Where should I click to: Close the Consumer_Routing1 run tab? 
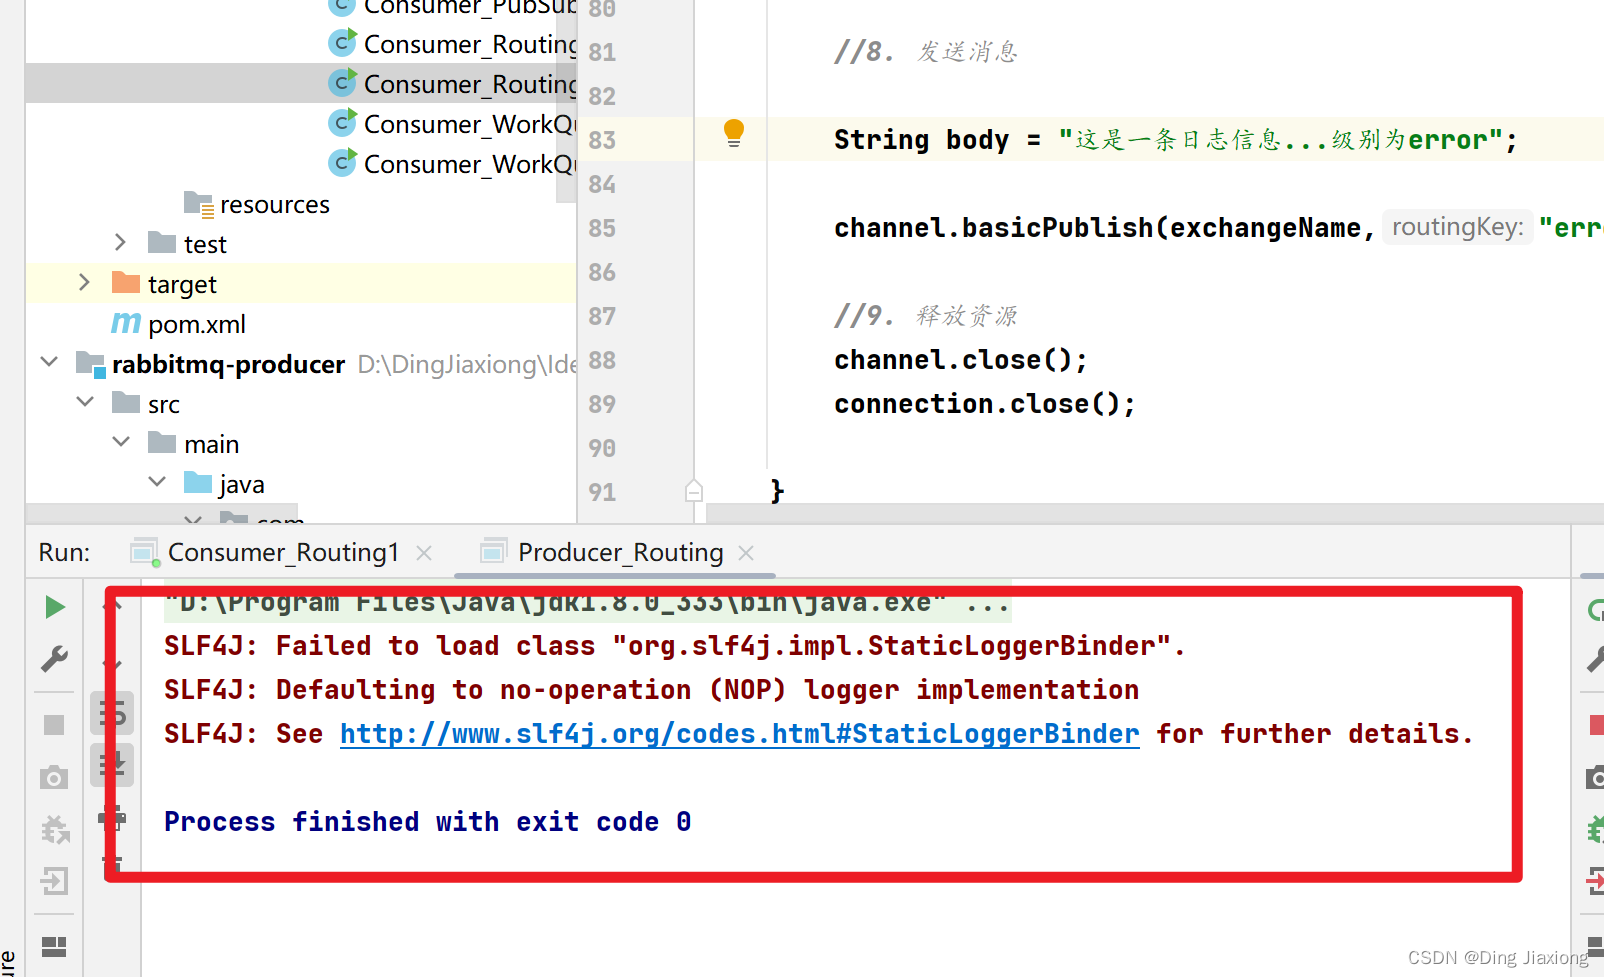[424, 552]
